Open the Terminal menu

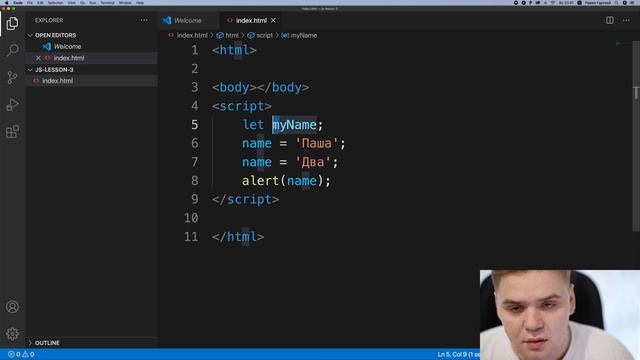[107, 3]
